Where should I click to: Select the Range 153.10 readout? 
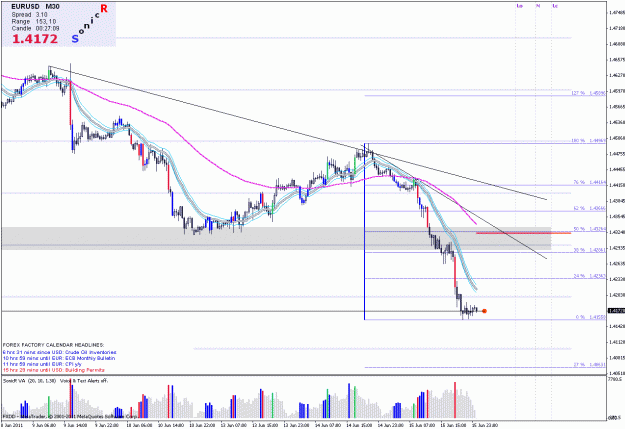34,22
